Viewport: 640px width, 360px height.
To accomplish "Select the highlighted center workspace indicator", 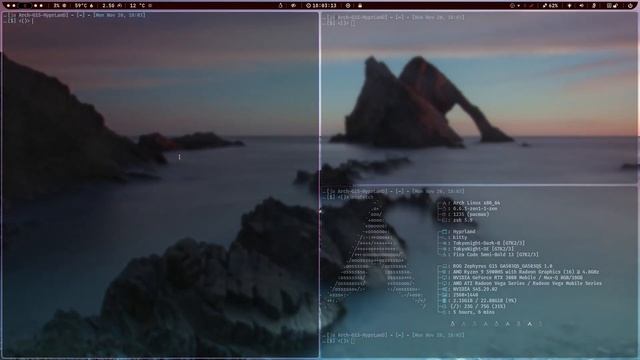I will coord(25,6).
